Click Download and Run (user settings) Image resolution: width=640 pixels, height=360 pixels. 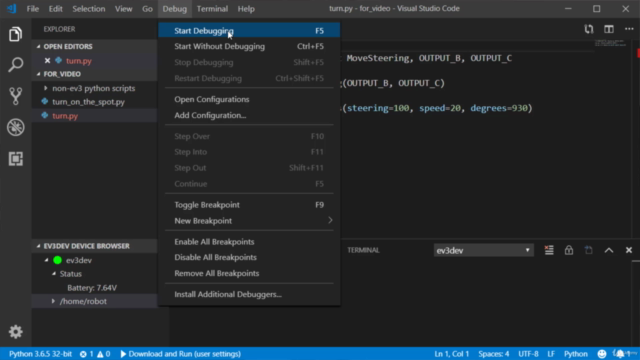[x=180, y=354]
